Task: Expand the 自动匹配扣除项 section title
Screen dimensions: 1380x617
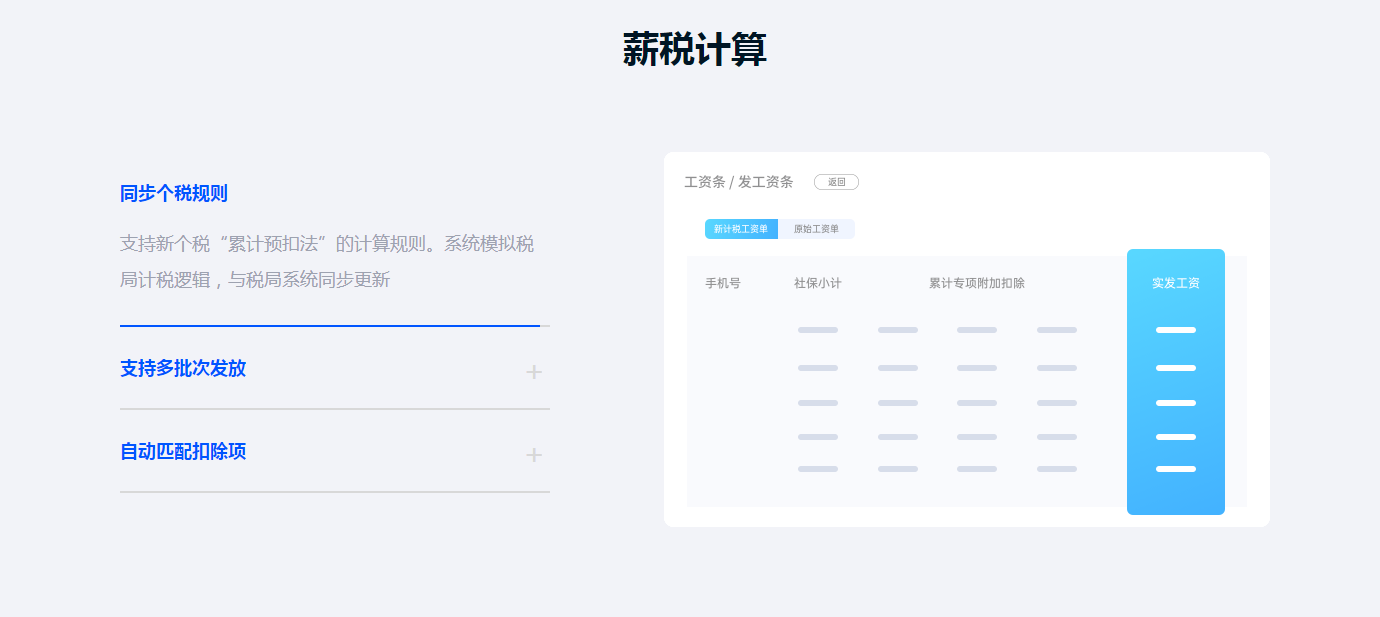Action: [x=183, y=452]
